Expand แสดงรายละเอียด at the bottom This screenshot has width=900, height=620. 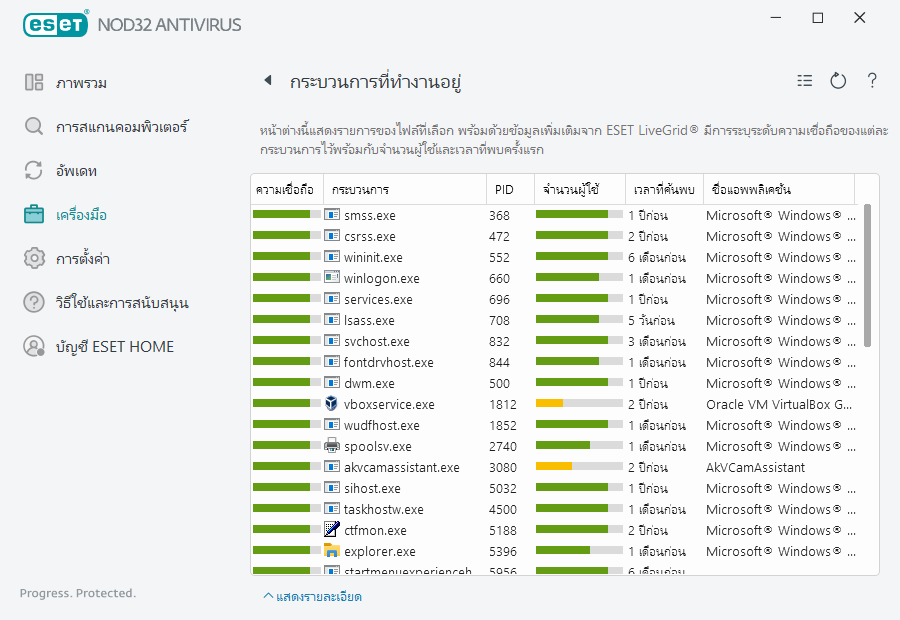click(312, 597)
